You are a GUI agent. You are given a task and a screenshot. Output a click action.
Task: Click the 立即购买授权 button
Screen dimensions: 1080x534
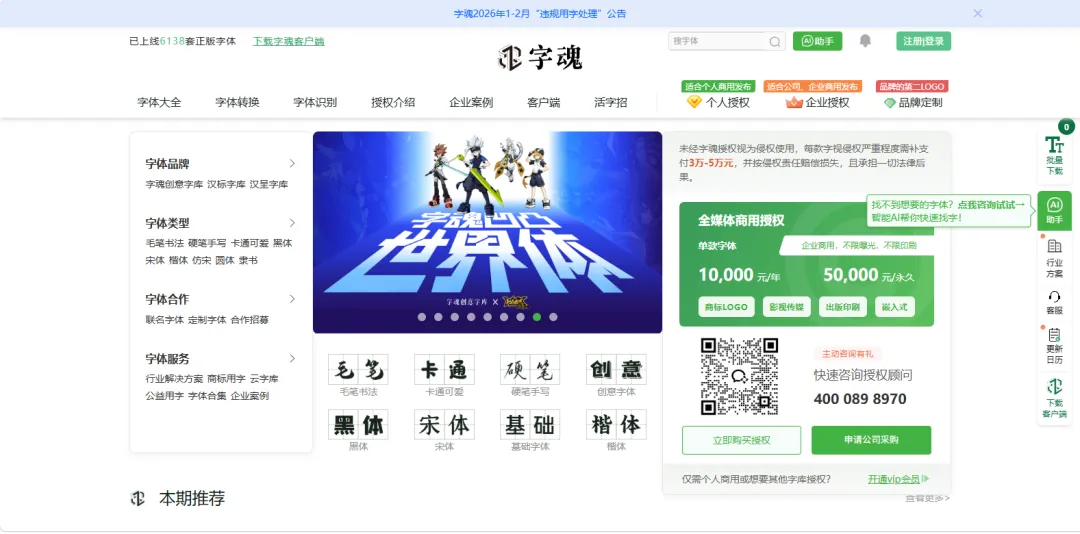click(x=741, y=440)
